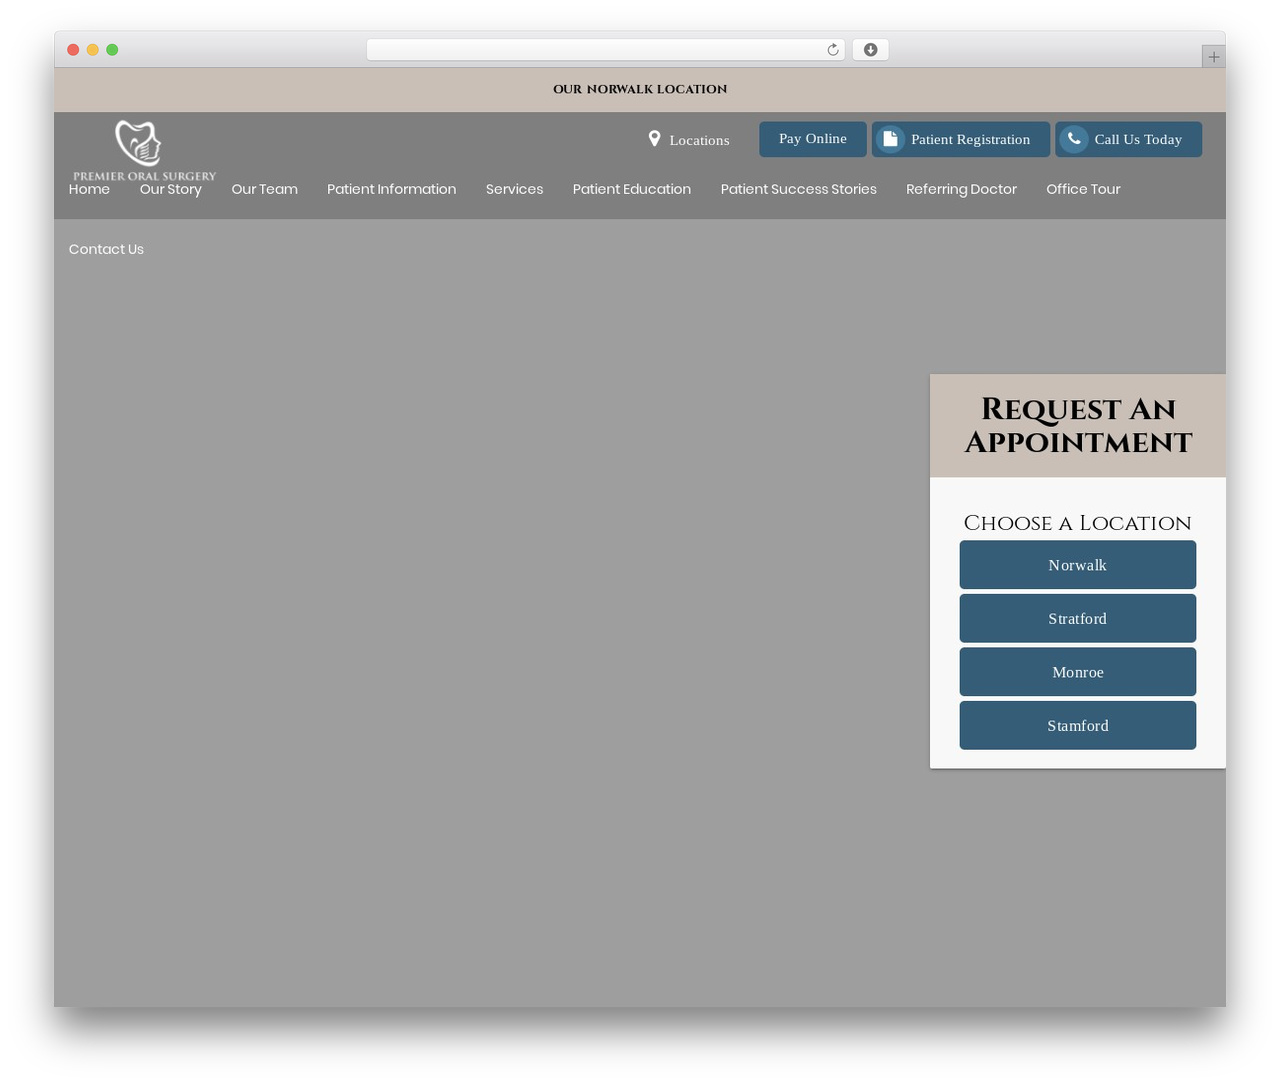Click the Call Us Today label

(1138, 139)
